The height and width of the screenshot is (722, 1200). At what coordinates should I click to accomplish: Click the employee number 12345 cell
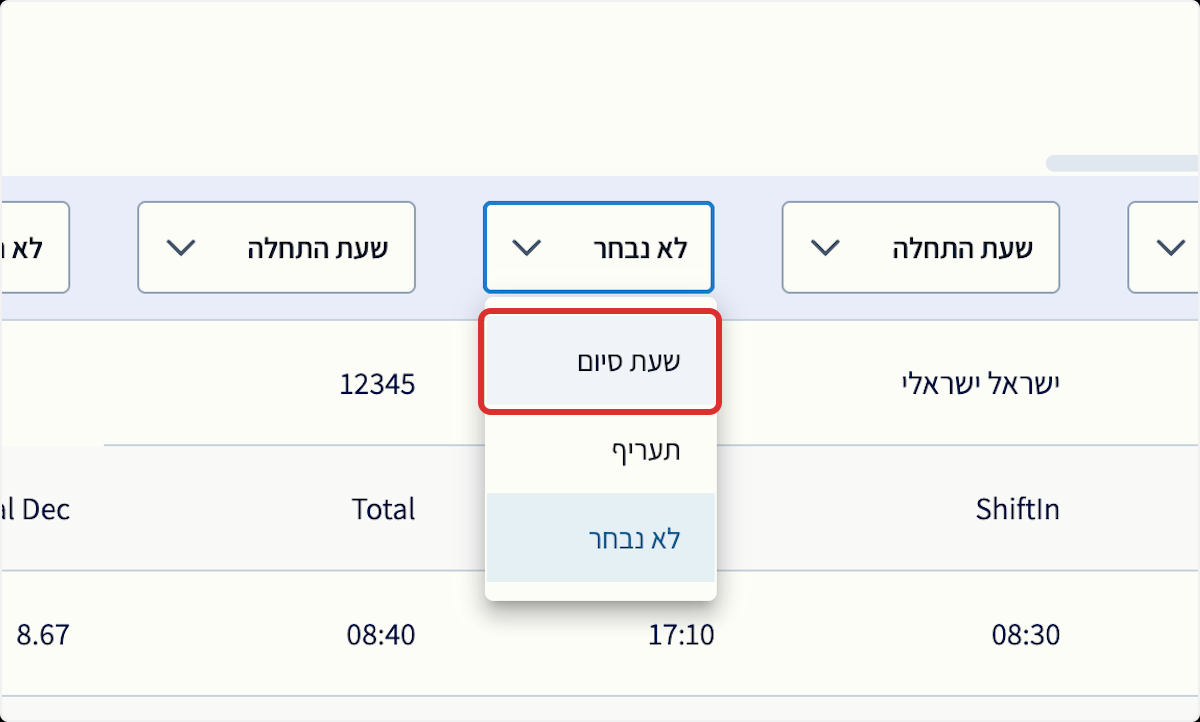point(377,384)
